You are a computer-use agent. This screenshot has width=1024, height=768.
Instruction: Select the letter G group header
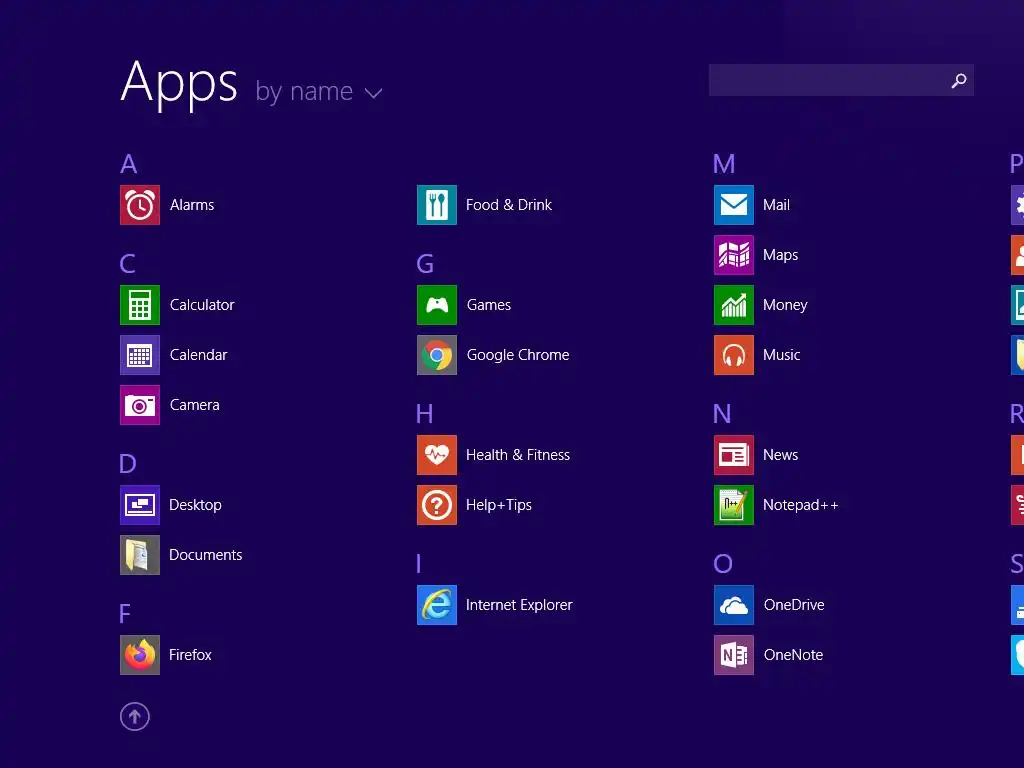425,264
